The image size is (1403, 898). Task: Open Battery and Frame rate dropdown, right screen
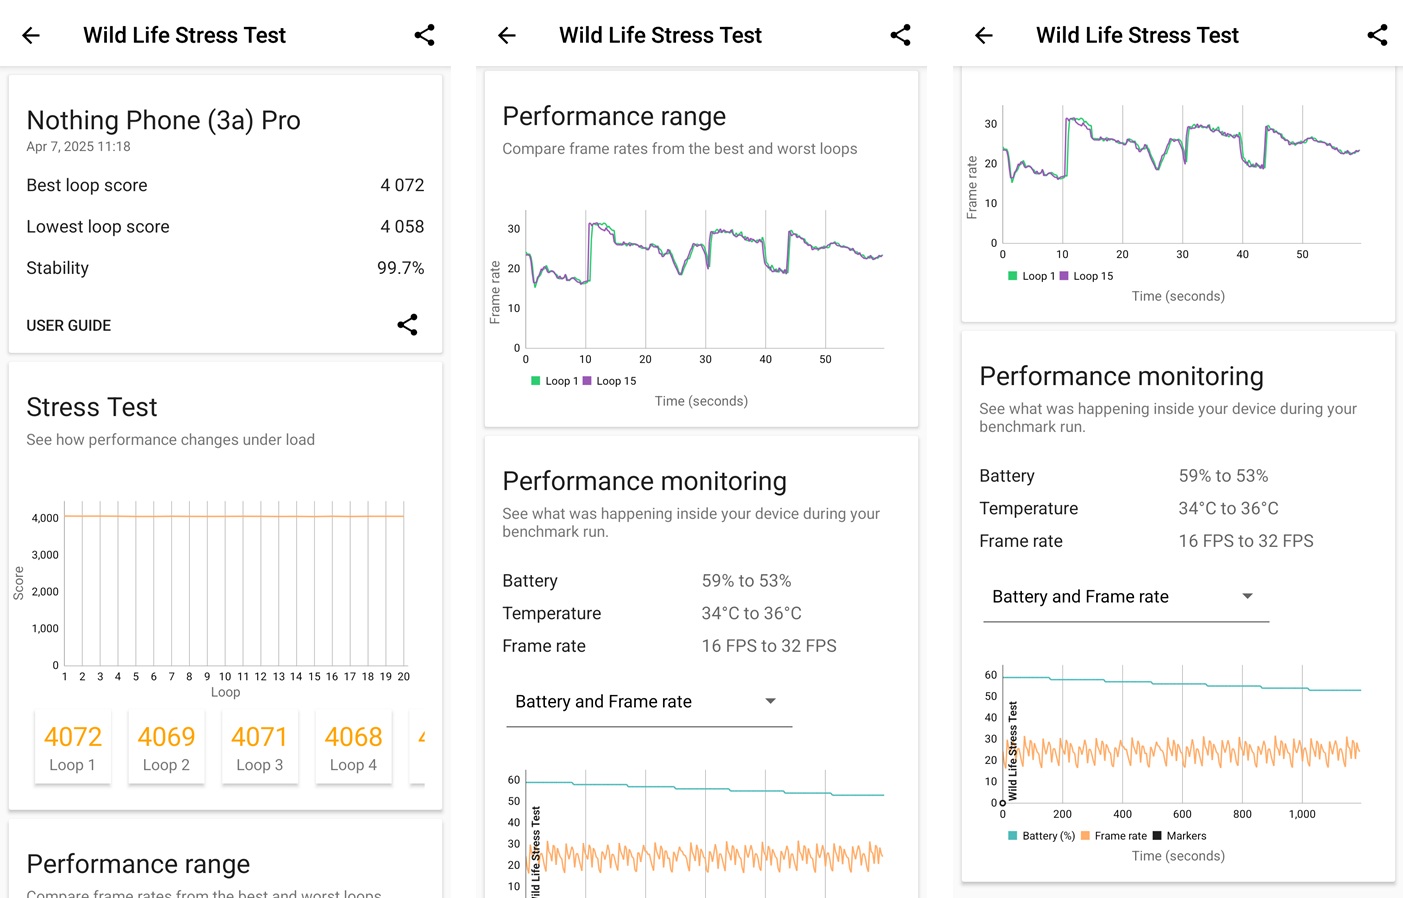1126,597
